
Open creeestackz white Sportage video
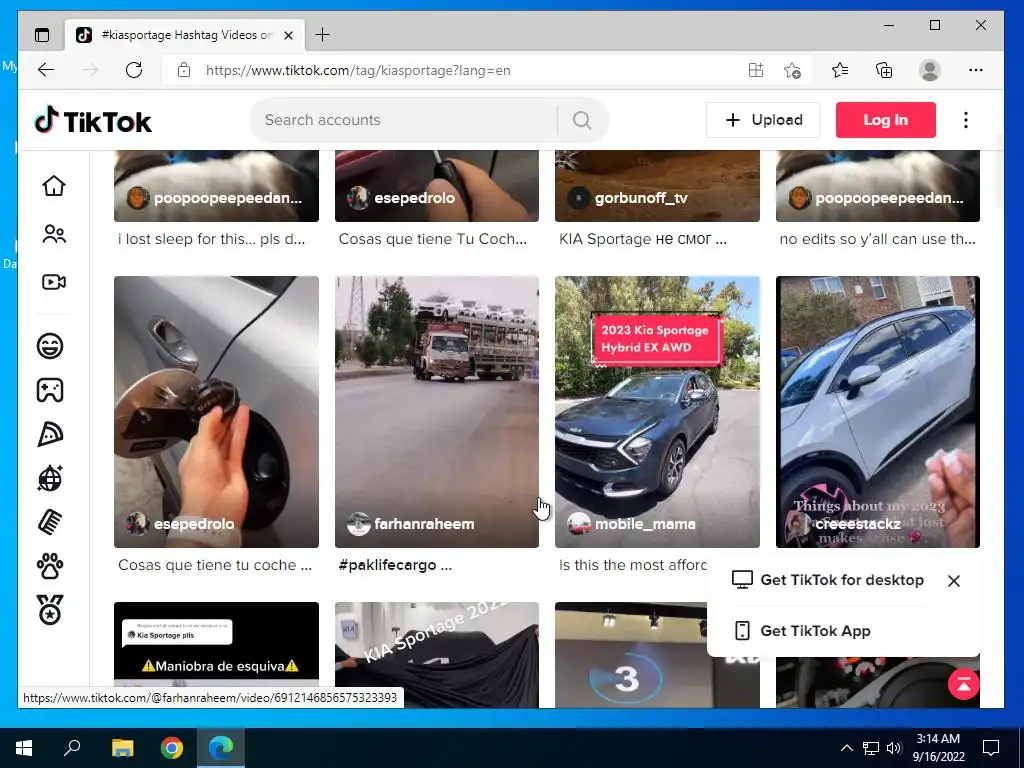pos(878,411)
